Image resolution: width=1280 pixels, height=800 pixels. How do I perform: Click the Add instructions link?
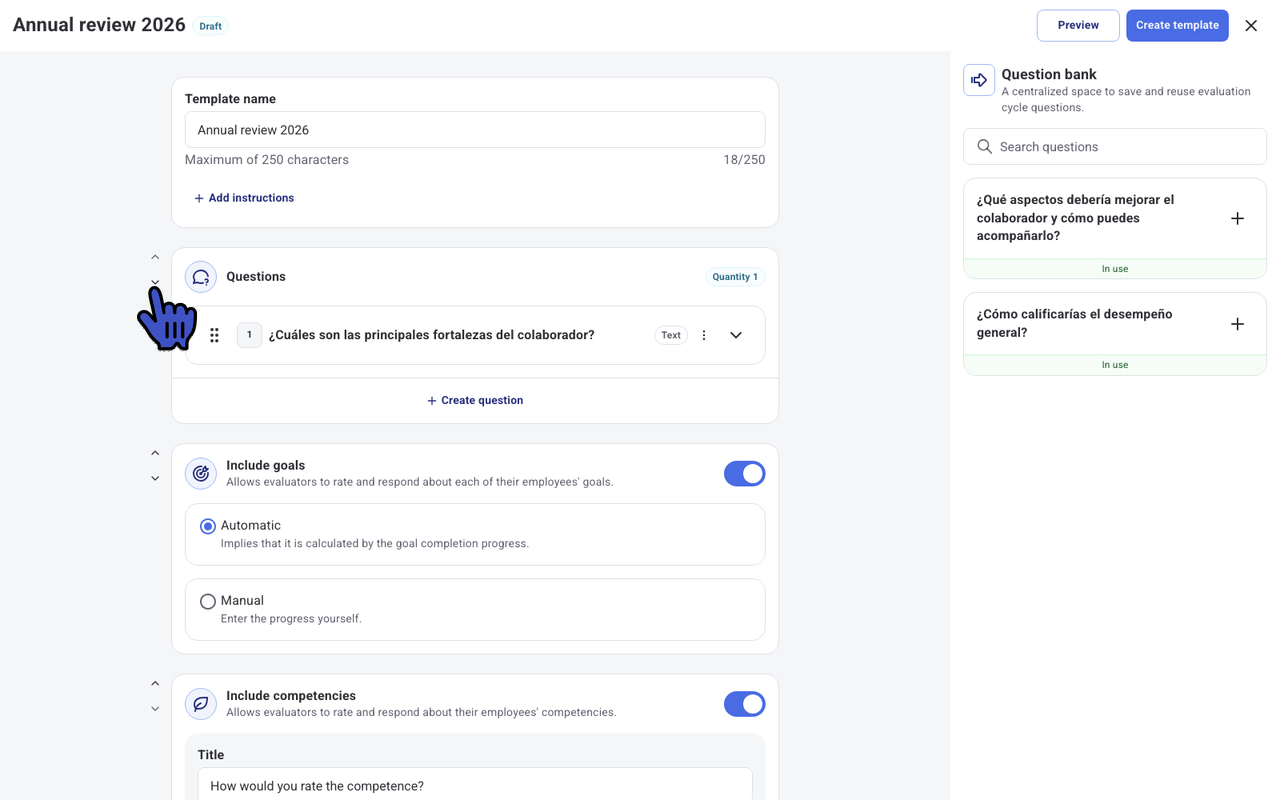pos(244,198)
